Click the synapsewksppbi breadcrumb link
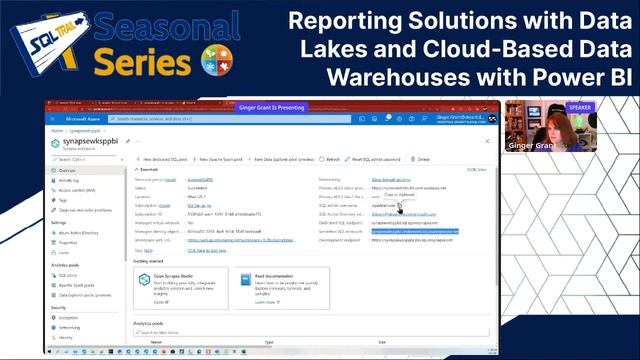 tap(85, 131)
